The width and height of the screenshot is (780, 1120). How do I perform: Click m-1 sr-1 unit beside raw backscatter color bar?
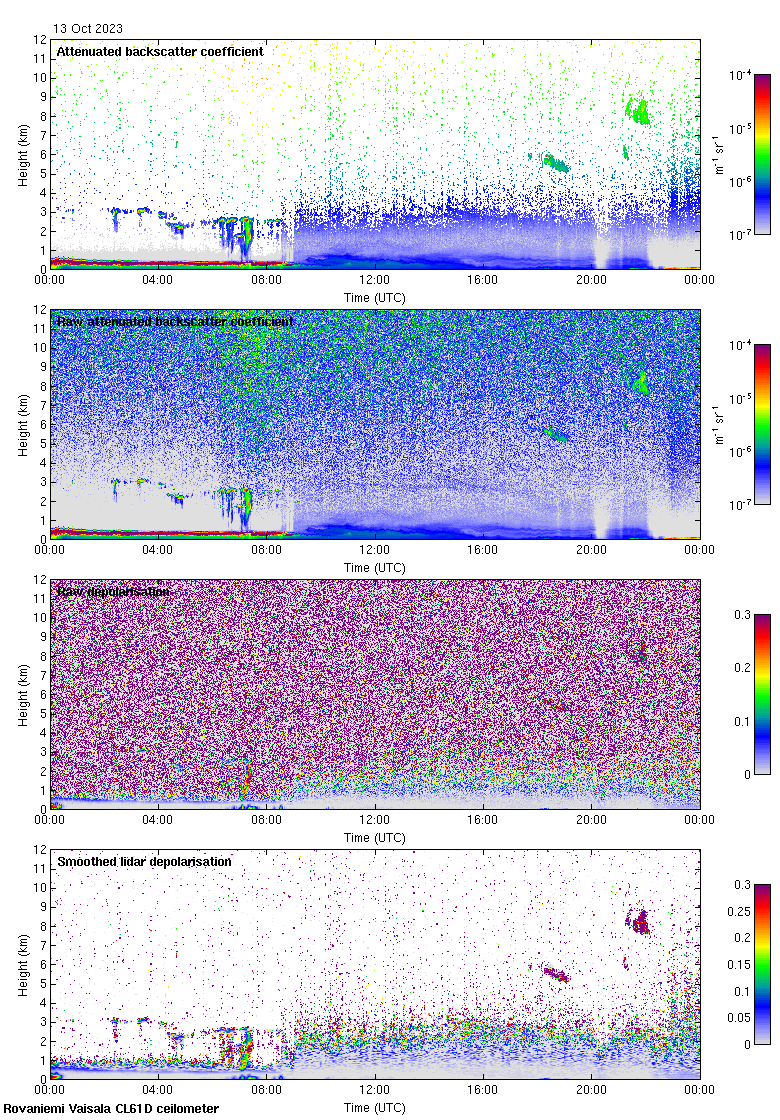point(719,424)
